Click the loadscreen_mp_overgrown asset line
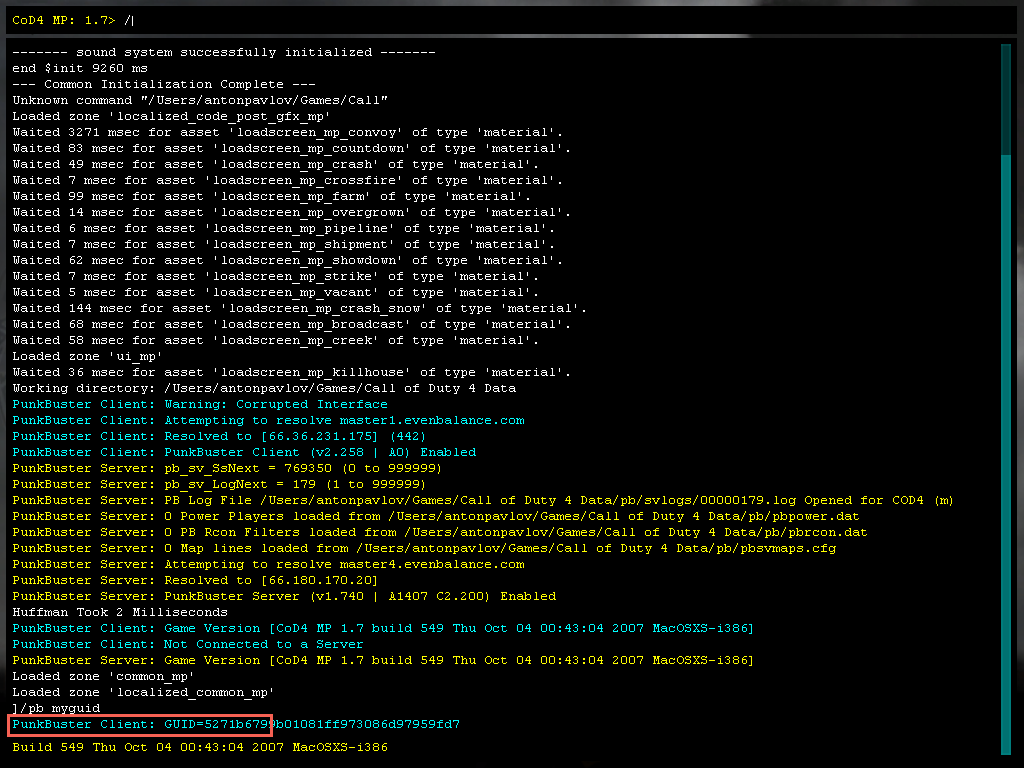1024x768 pixels. [x=291, y=212]
